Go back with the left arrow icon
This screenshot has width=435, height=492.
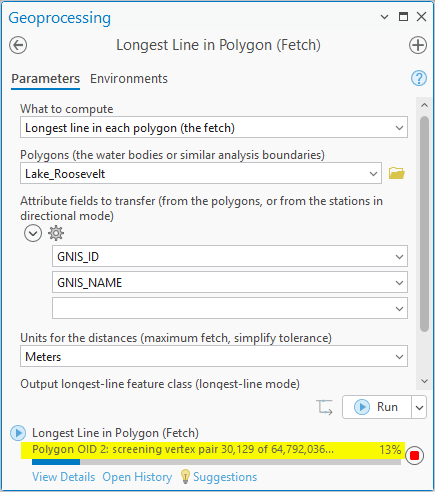tap(18, 45)
